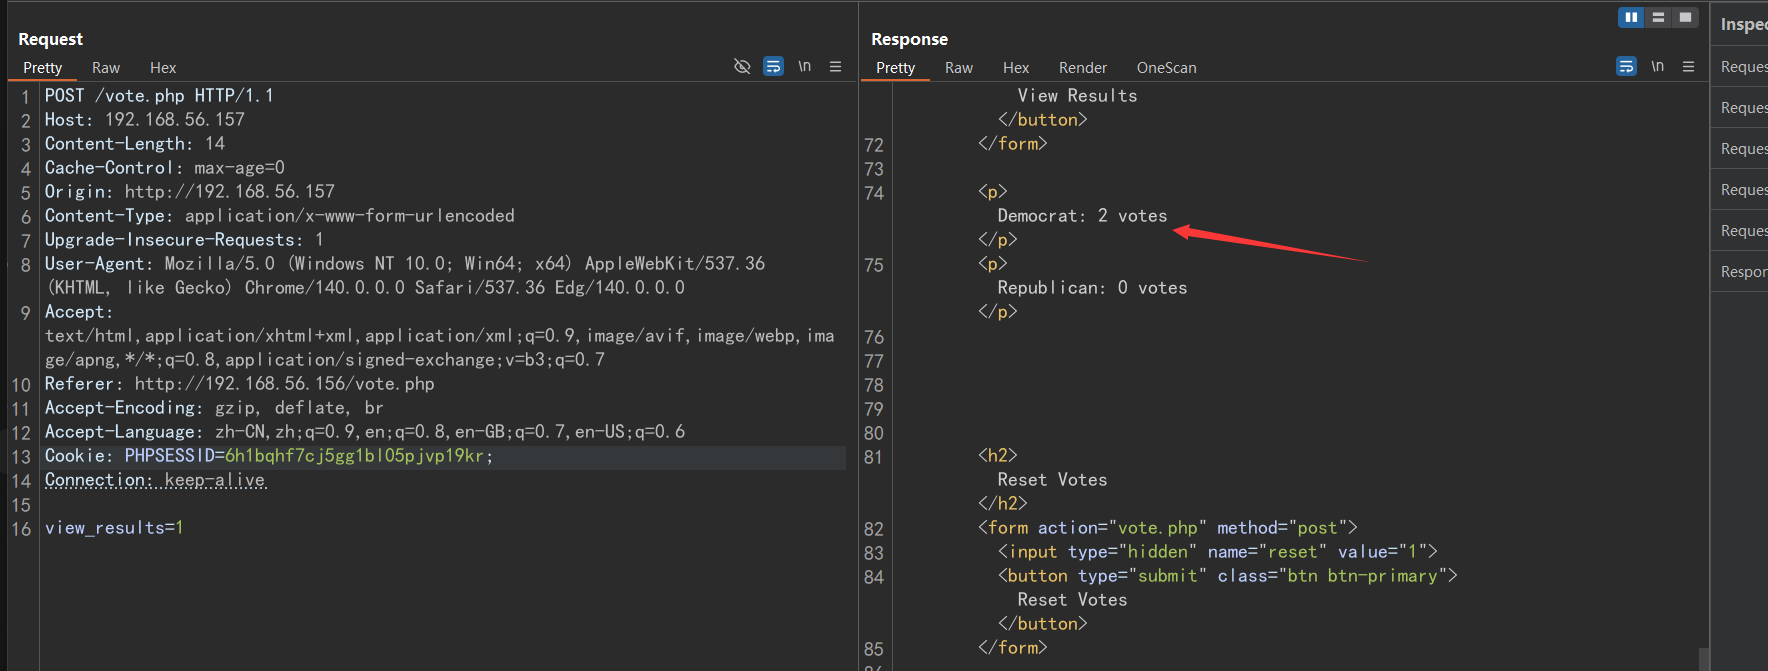
Task: Open the Render tab in Response
Action: click(1082, 68)
